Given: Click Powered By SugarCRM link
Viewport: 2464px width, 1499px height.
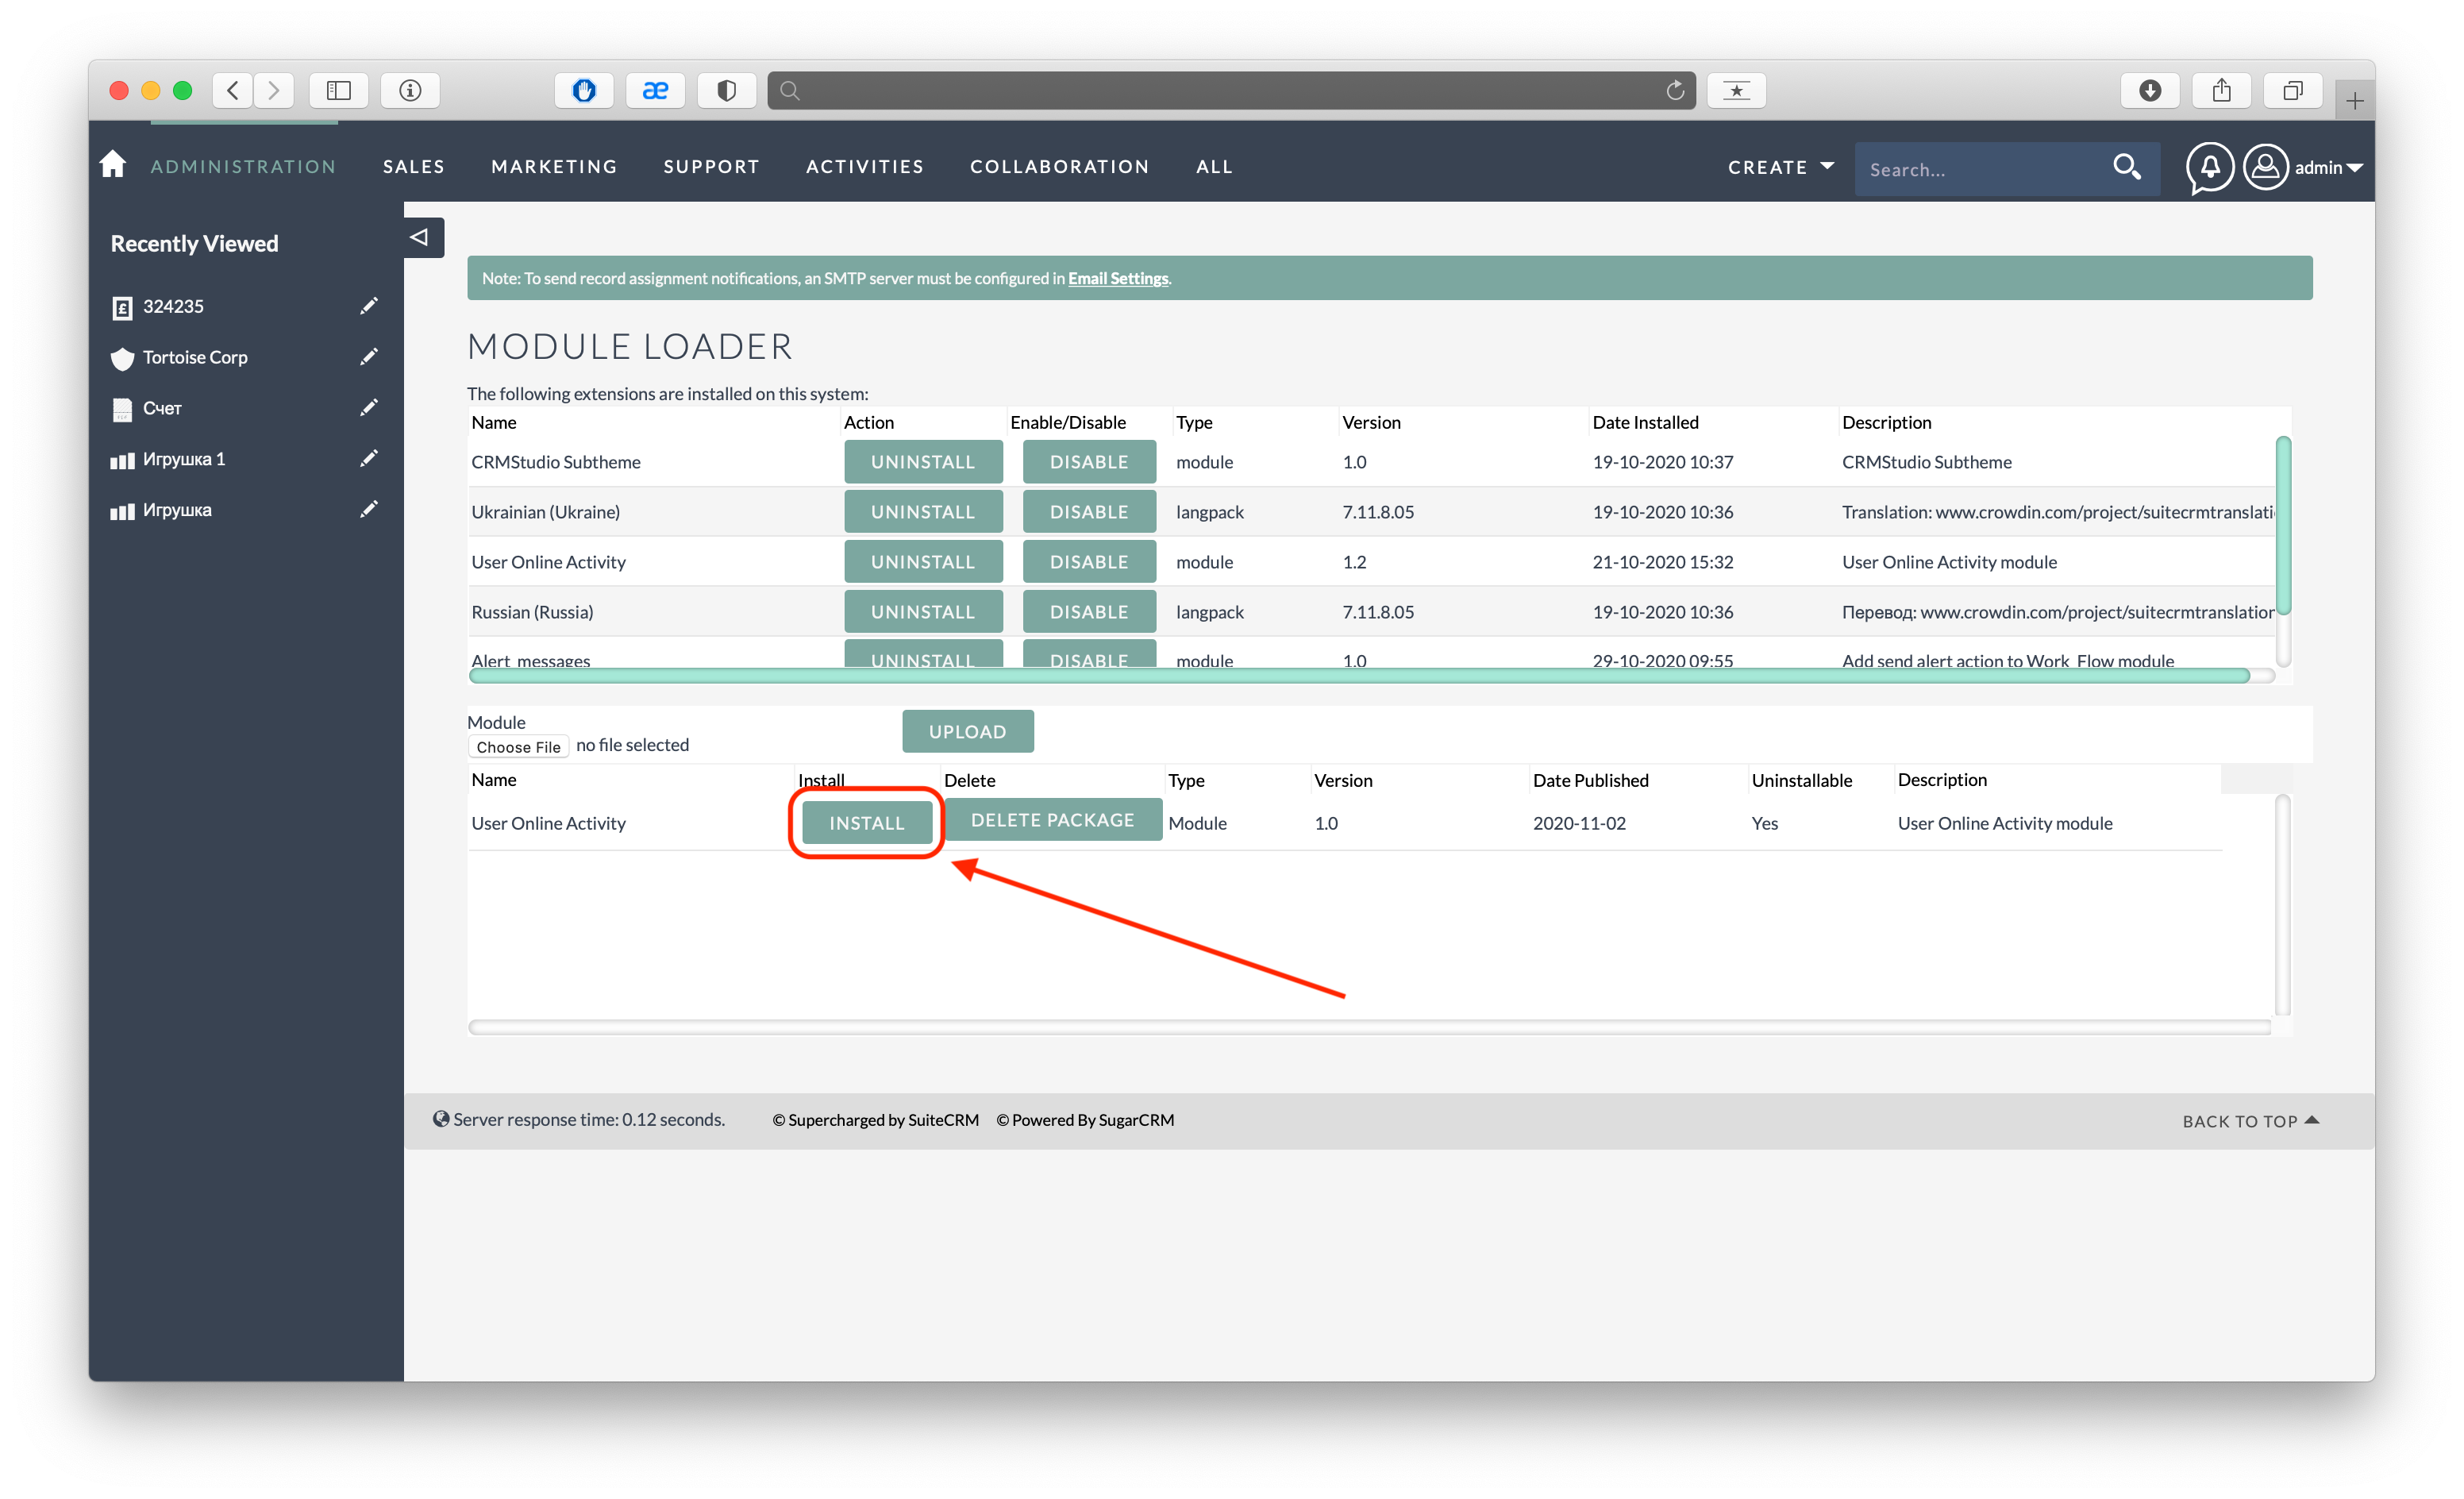Looking at the screenshot, I should tap(1085, 1120).
